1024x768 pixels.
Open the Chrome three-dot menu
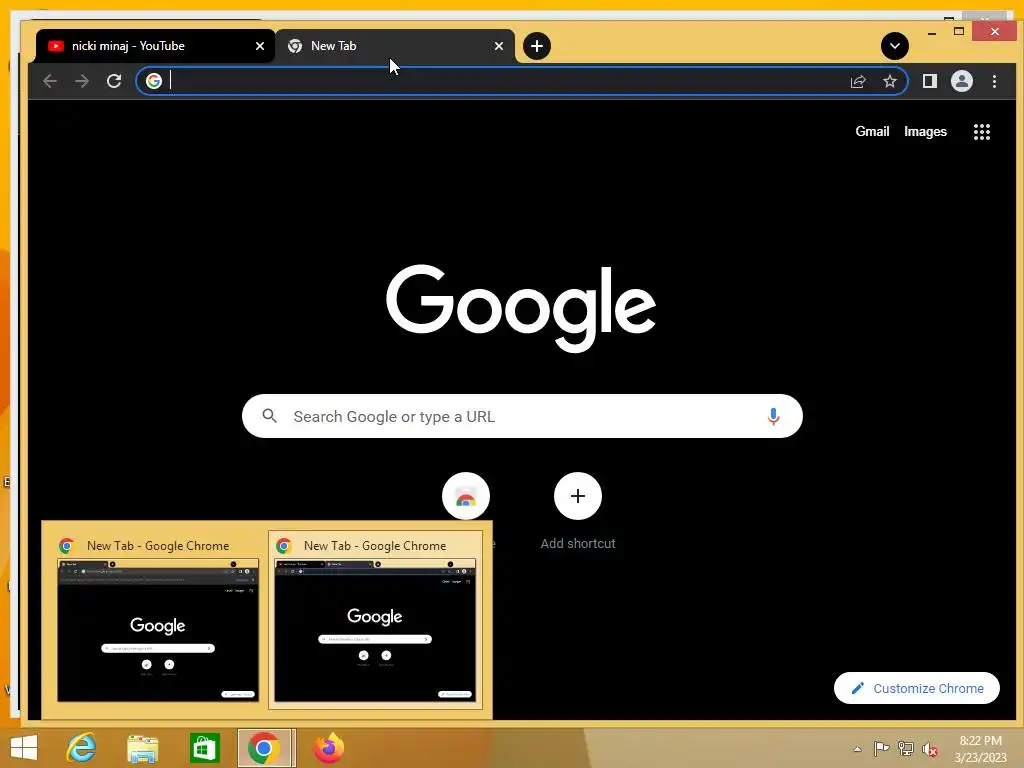point(995,81)
